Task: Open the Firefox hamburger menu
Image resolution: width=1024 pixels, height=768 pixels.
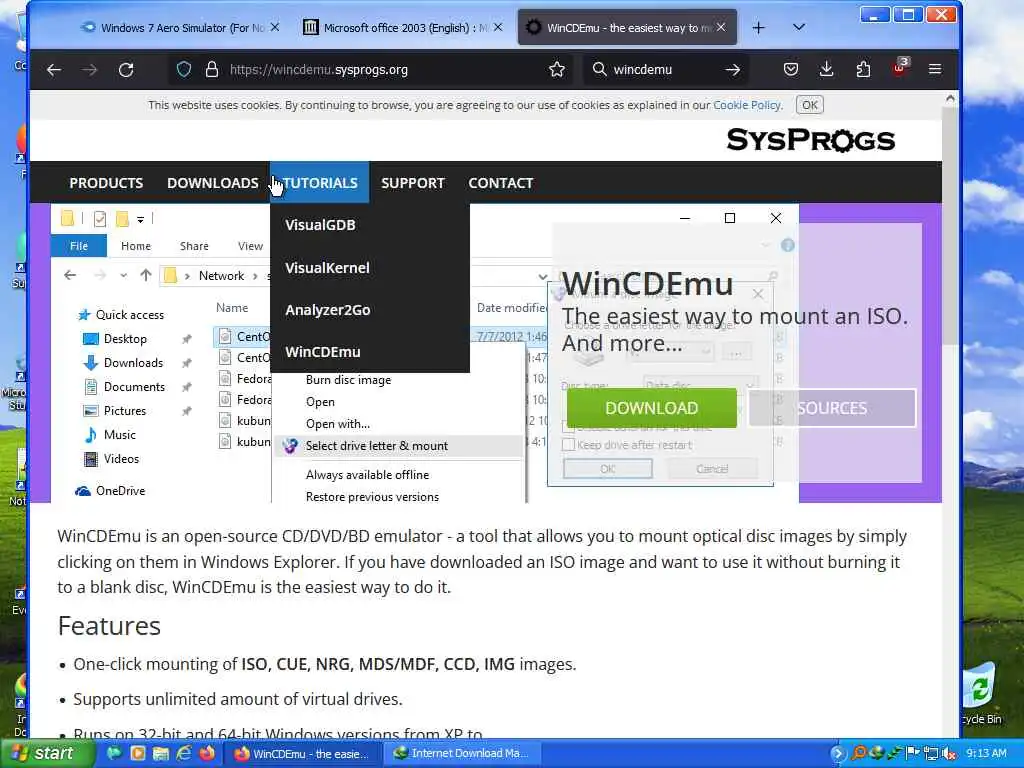Action: [x=935, y=69]
